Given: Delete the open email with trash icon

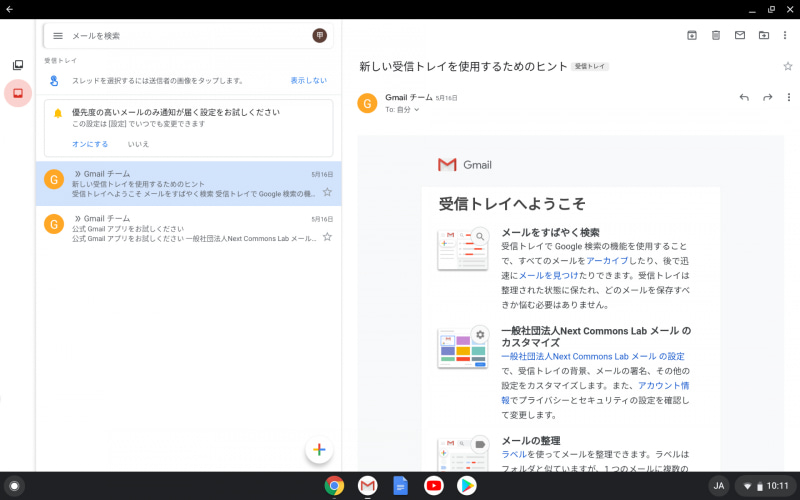Looking at the screenshot, I should pos(716,35).
